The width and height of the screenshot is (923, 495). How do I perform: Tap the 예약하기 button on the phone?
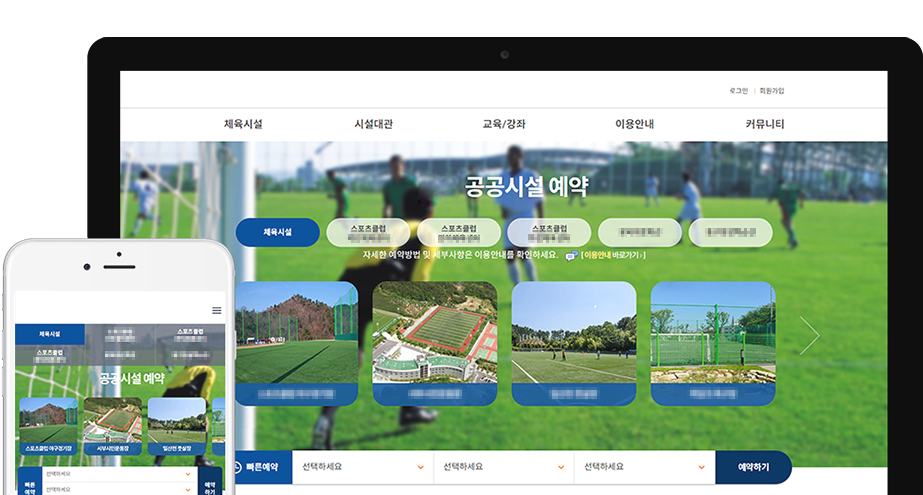point(210,482)
